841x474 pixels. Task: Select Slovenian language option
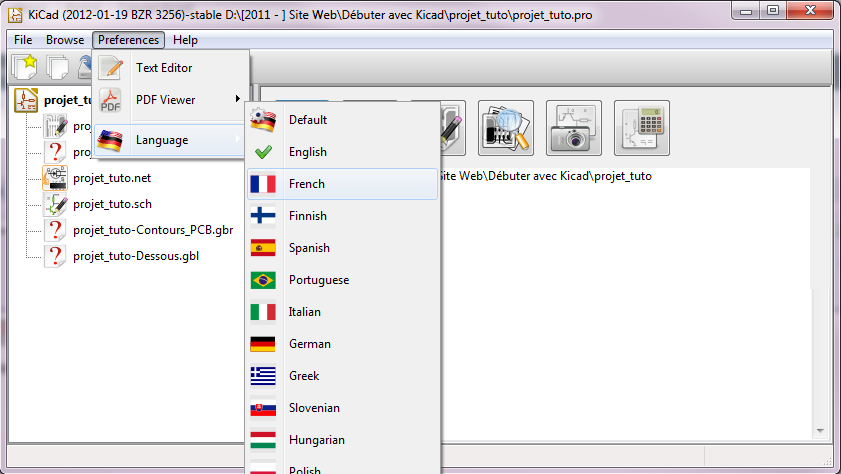[342, 408]
